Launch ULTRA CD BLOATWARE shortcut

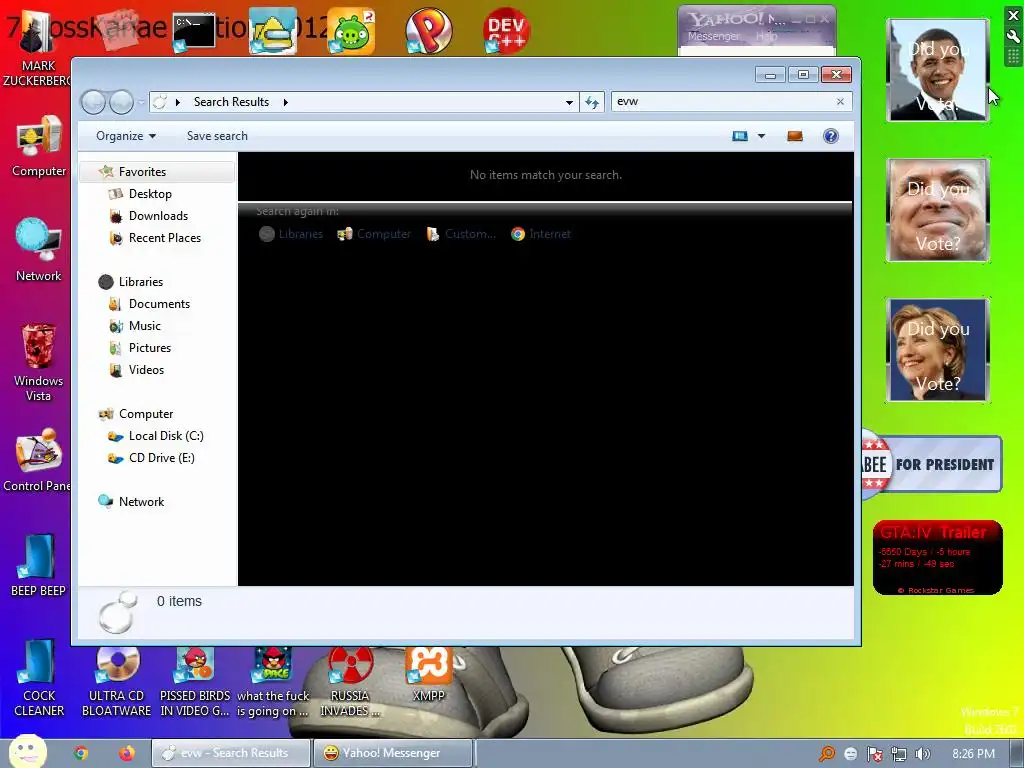tap(117, 682)
